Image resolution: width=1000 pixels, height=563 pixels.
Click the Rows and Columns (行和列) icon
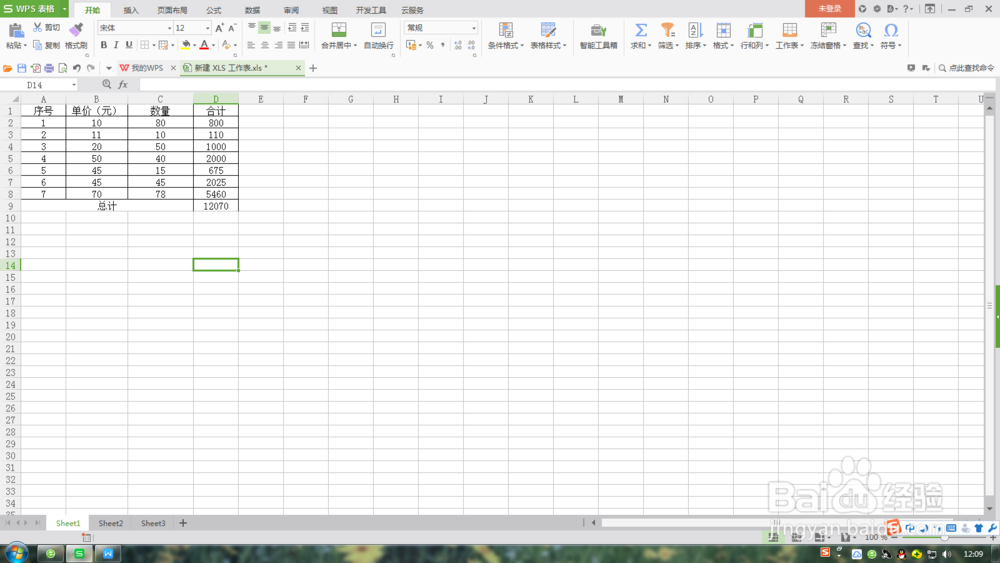click(x=754, y=30)
